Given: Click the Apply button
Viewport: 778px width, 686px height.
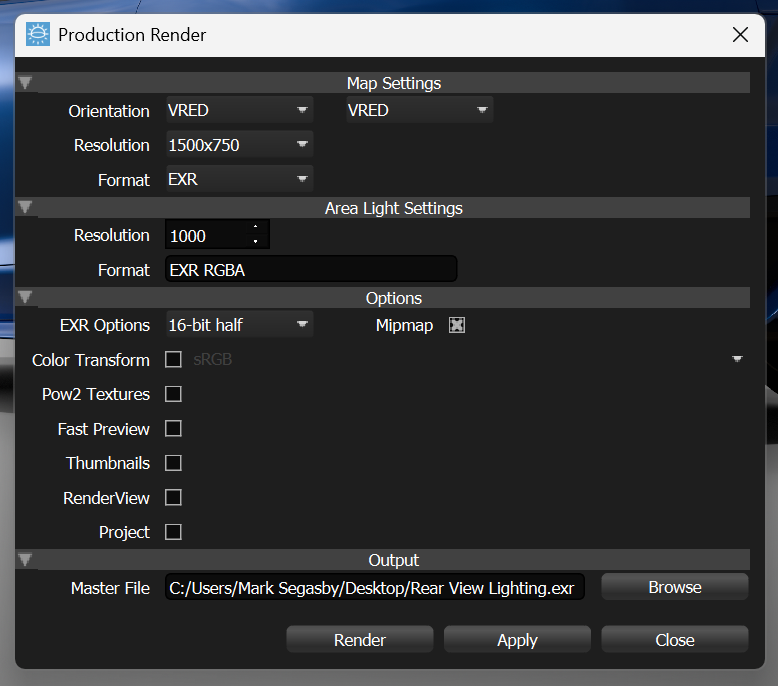Looking at the screenshot, I should [517, 639].
